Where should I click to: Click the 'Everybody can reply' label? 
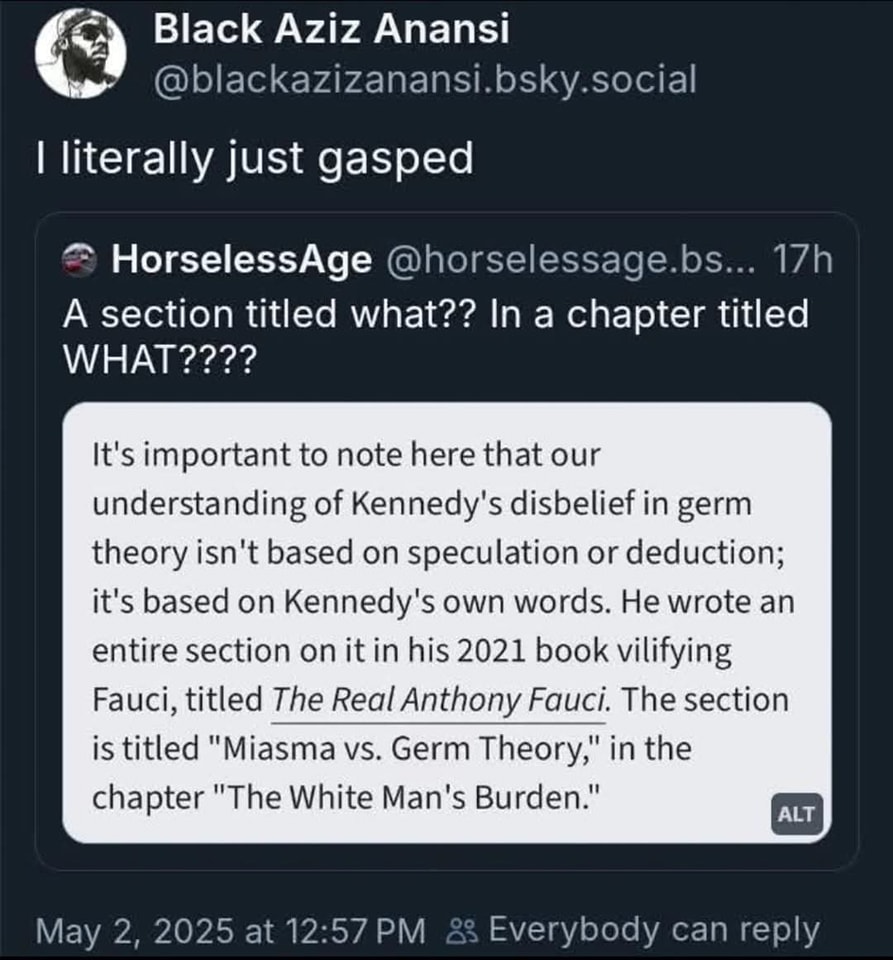click(x=654, y=930)
